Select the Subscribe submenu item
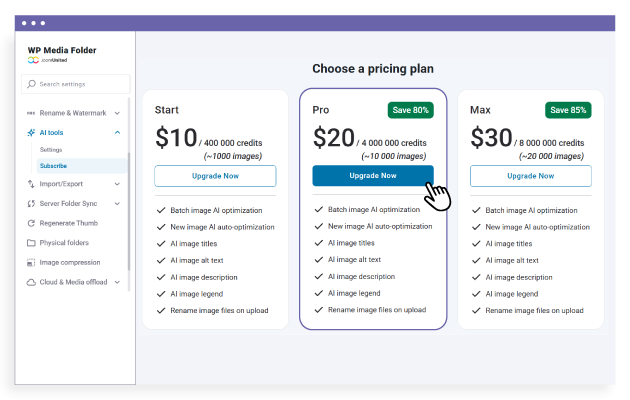Image resolution: width=630 pixels, height=400 pixels. point(53,165)
